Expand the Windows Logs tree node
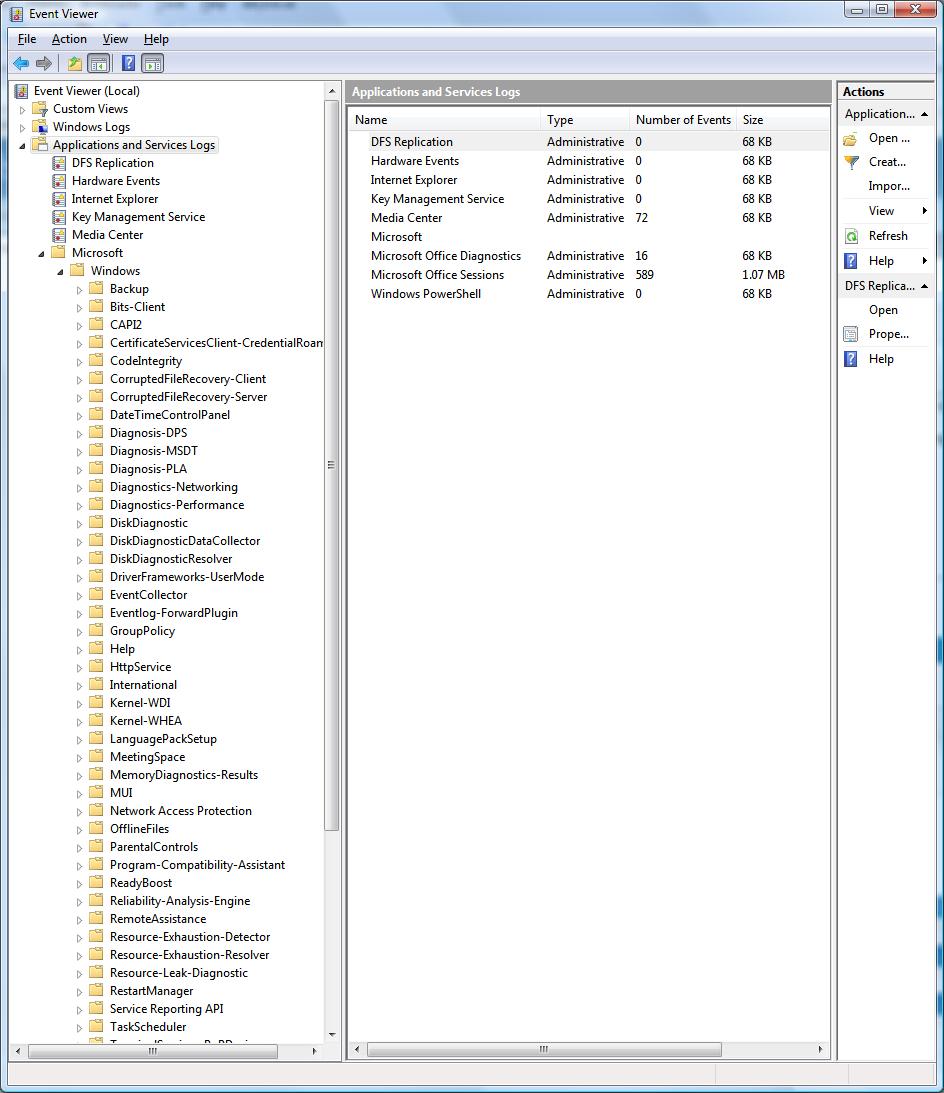 [22, 128]
